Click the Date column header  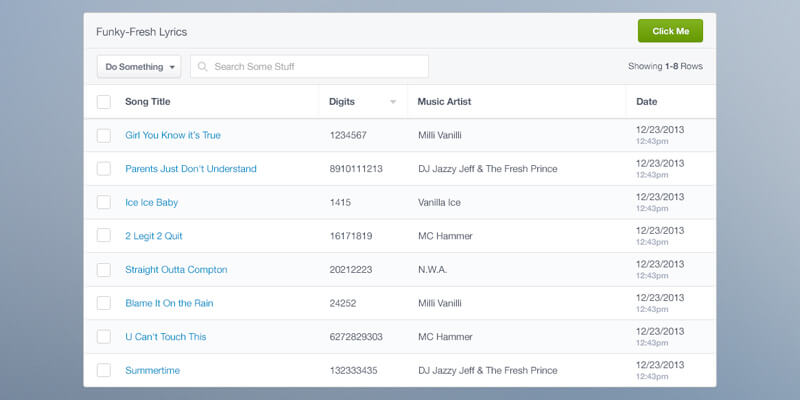coord(646,102)
